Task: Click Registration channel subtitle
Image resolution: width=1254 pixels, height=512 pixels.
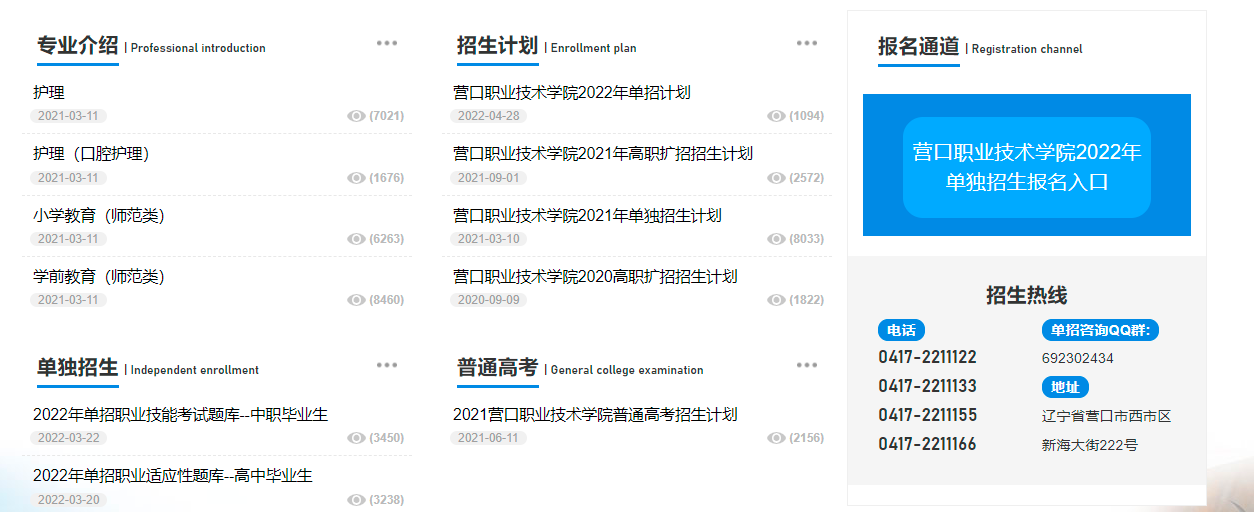Action: click(1027, 49)
